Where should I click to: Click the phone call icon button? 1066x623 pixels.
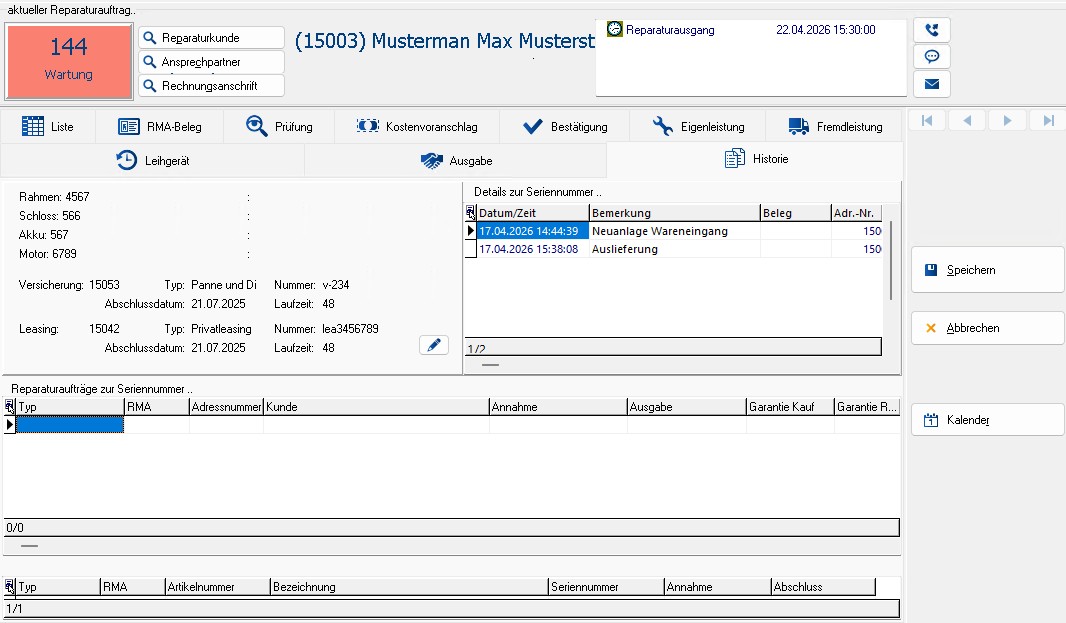931,30
